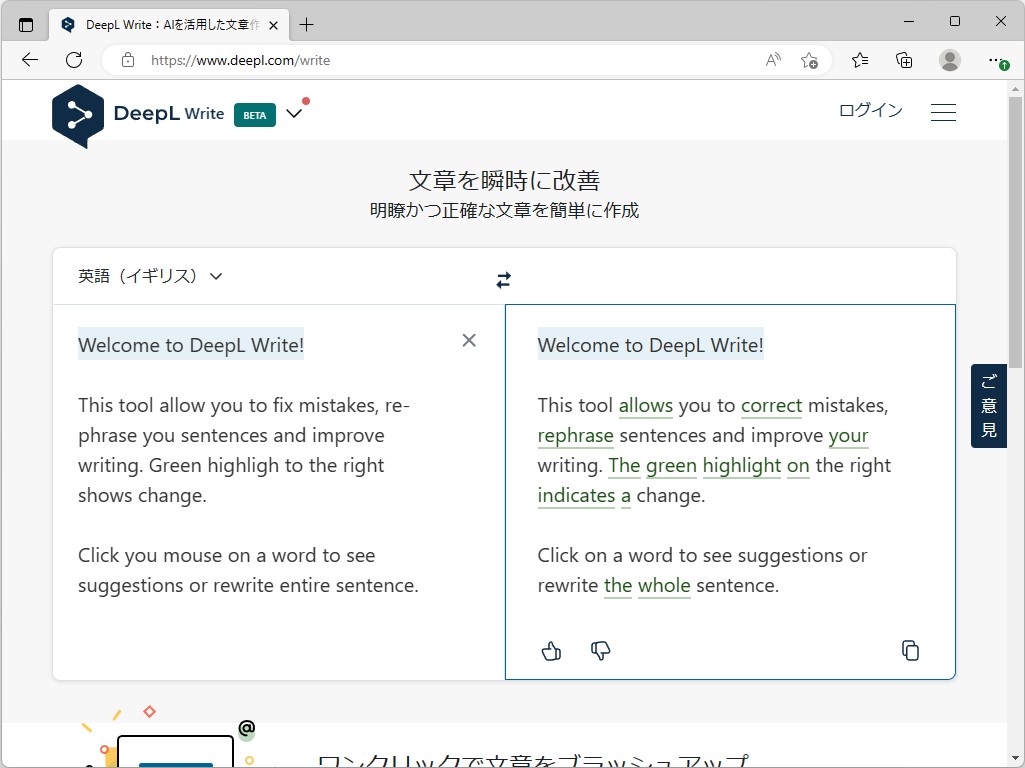This screenshot has width=1025, height=768.
Task: Give a thumbs up to the rewritten text
Action: (551, 651)
